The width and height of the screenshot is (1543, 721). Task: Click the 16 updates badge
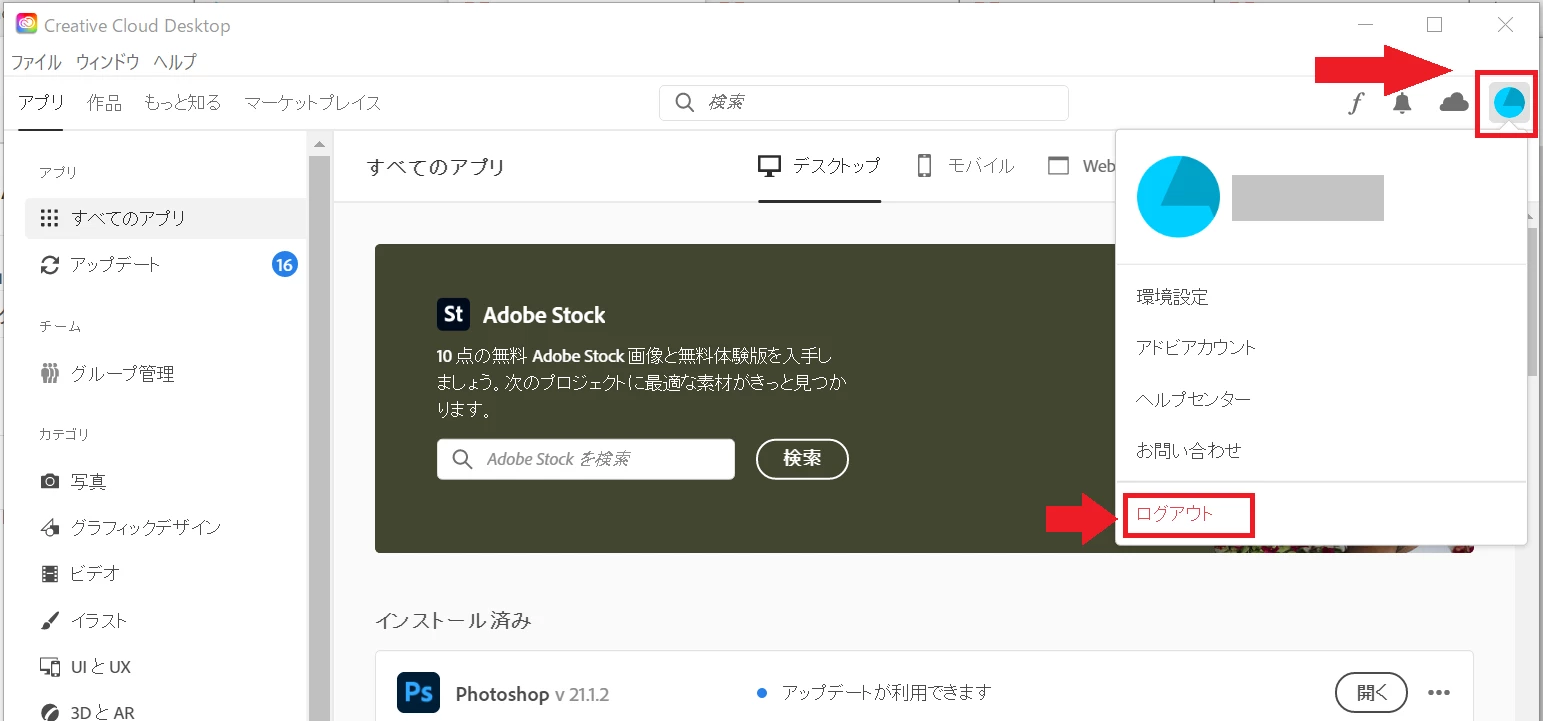tap(285, 264)
